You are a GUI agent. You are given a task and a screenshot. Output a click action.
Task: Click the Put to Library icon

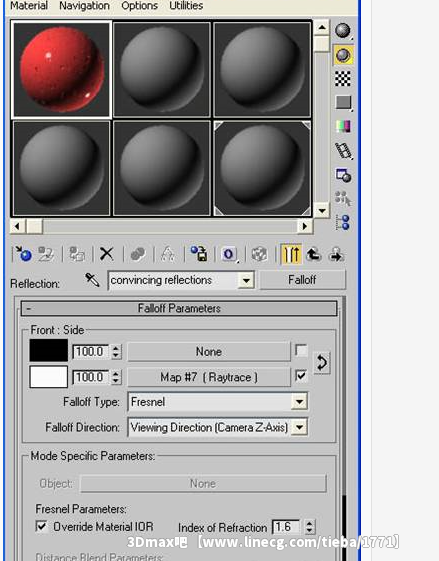click(x=199, y=254)
